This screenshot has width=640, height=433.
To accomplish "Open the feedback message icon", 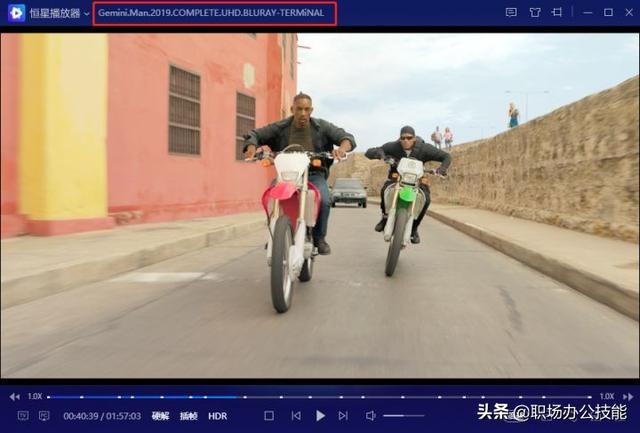I will 511,13.
